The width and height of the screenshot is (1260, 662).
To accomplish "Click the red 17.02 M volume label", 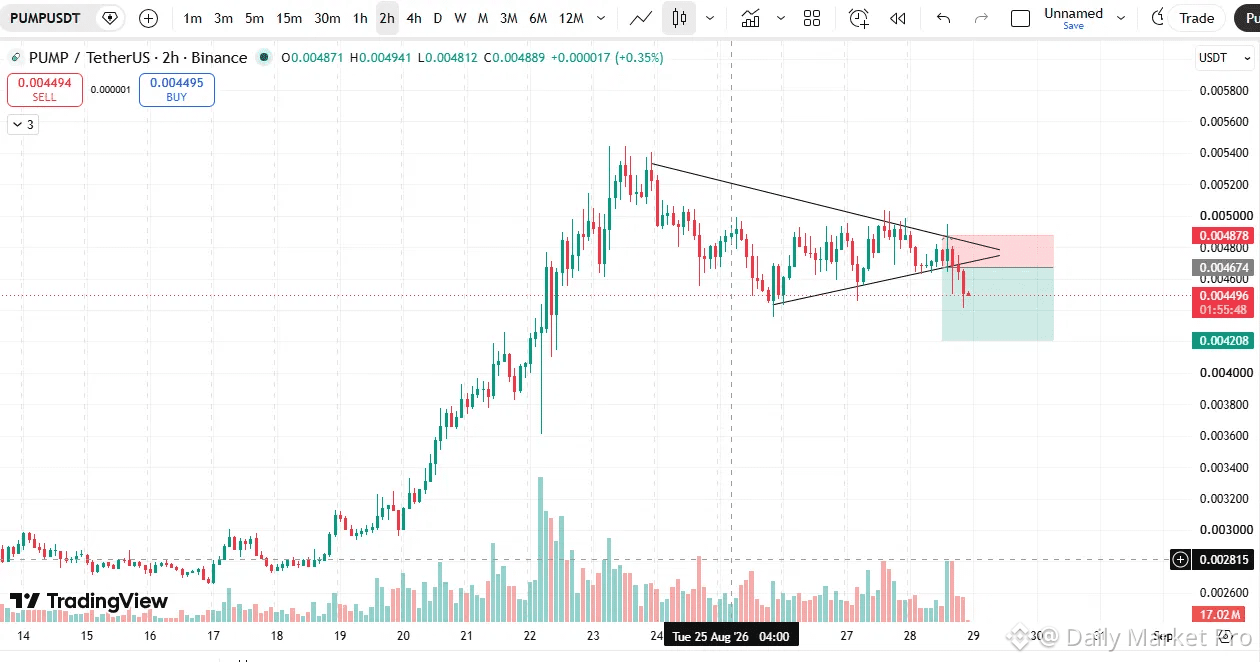I will point(1219,614).
